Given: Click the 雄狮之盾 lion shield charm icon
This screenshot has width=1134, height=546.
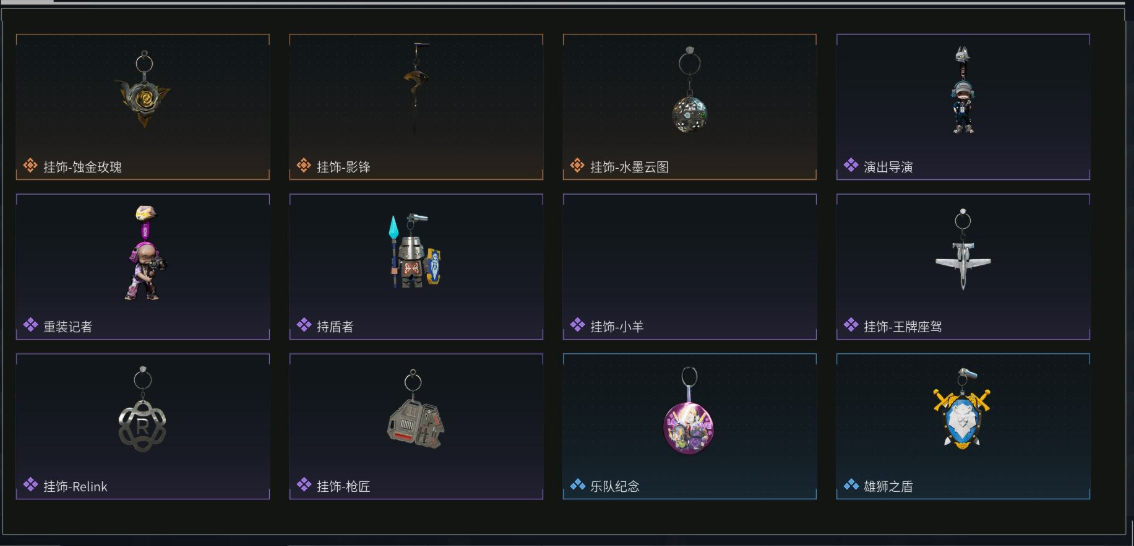Looking at the screenshot, I should click(962, 409).
